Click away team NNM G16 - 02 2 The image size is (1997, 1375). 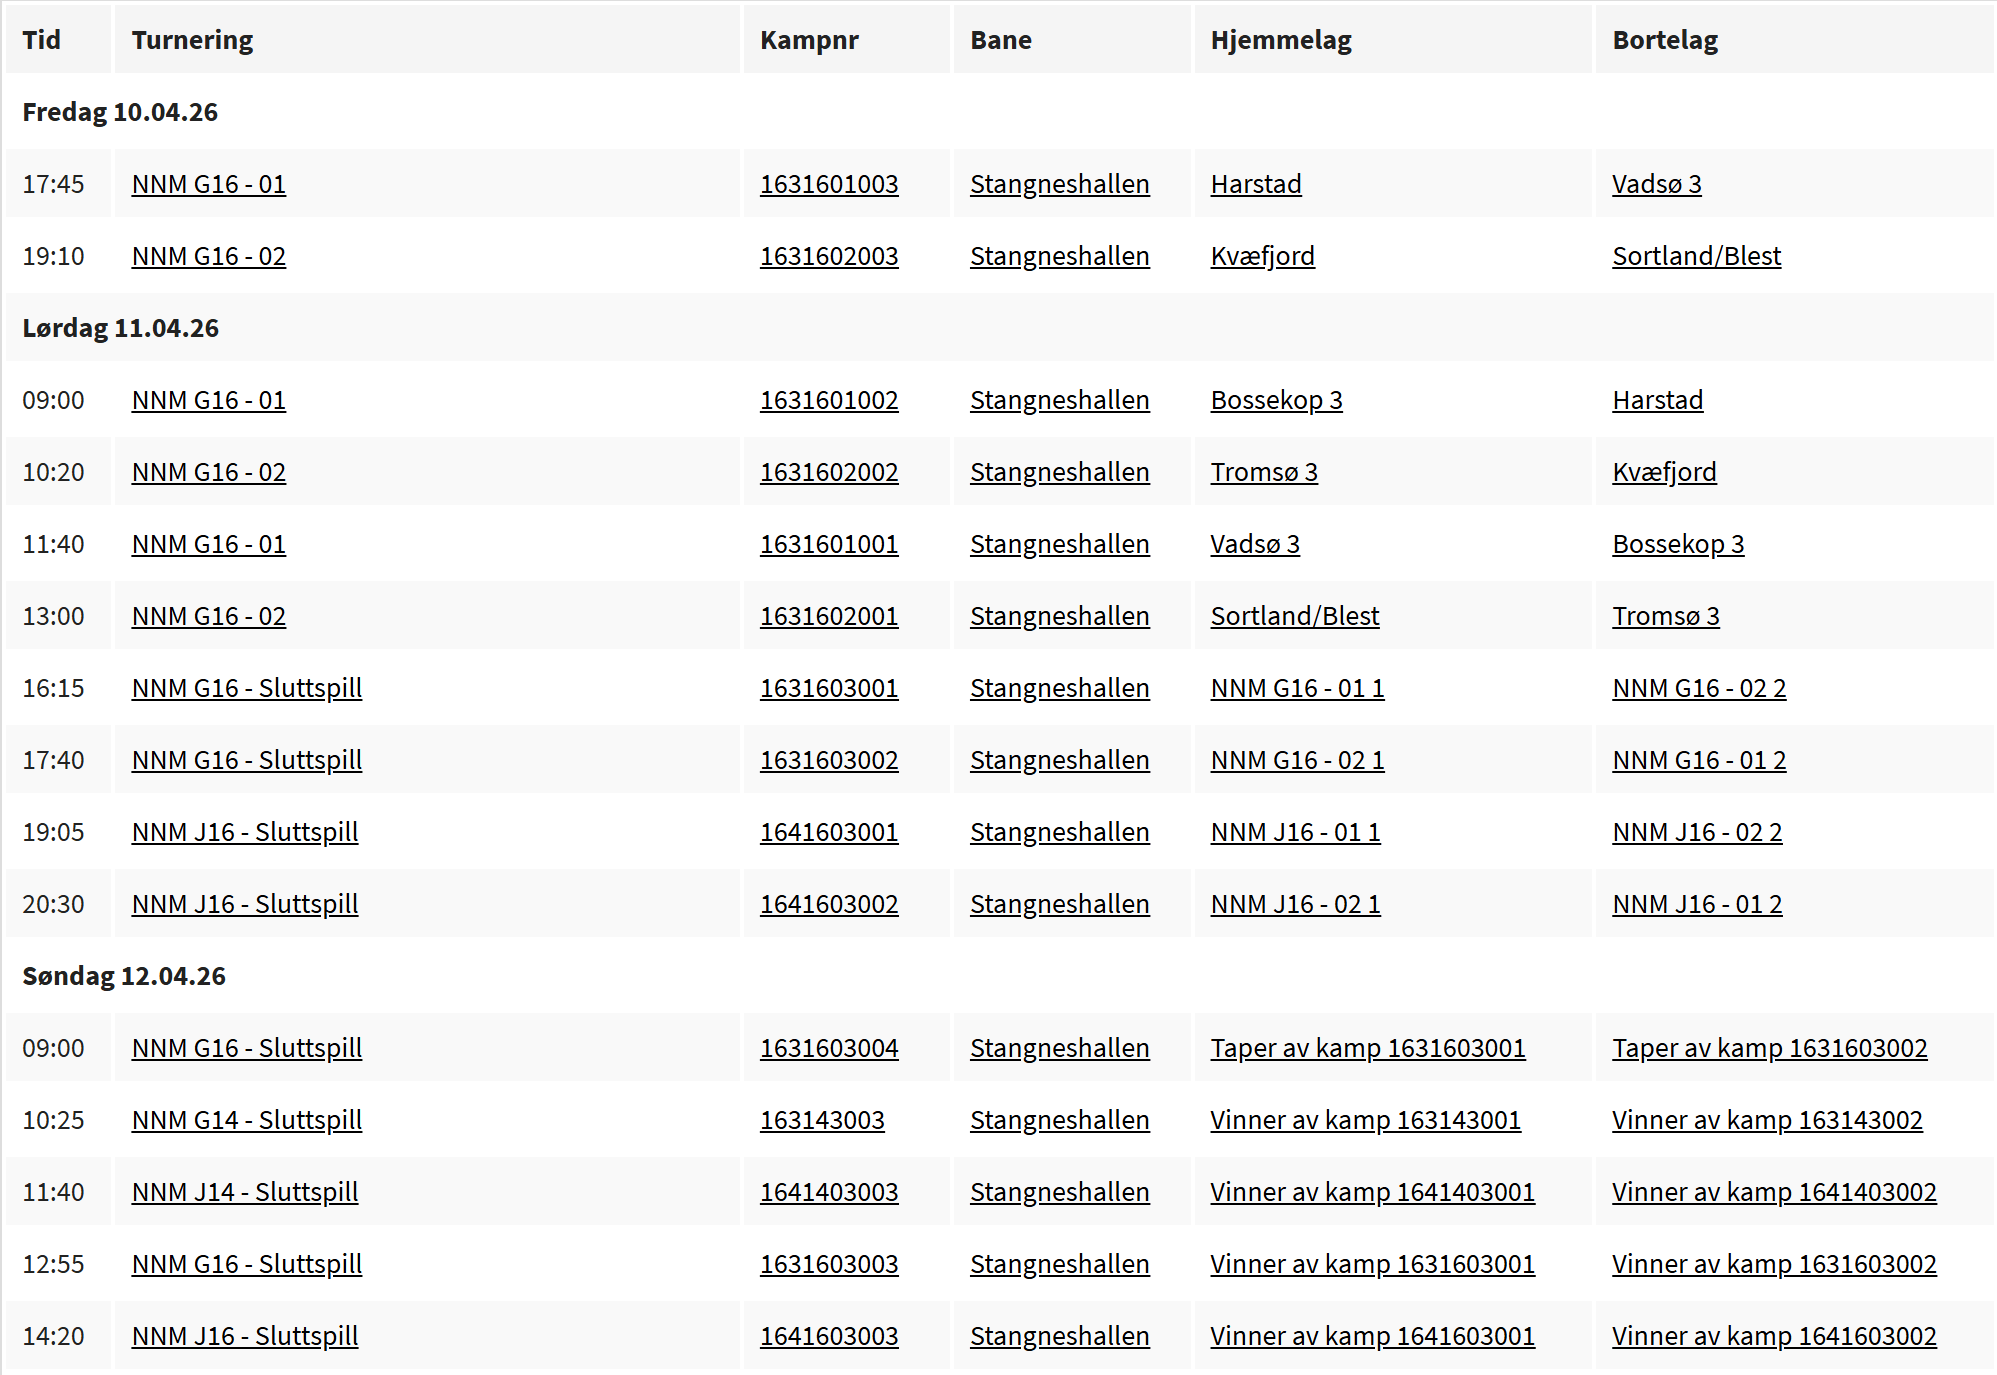pyautogui.click(x=1698, y=688)
